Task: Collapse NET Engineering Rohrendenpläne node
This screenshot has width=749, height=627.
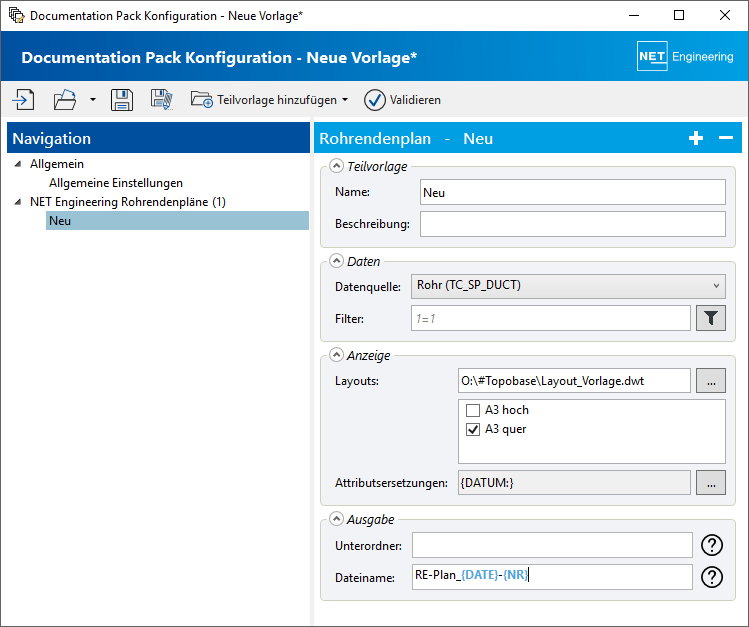Action: [18, 202]
